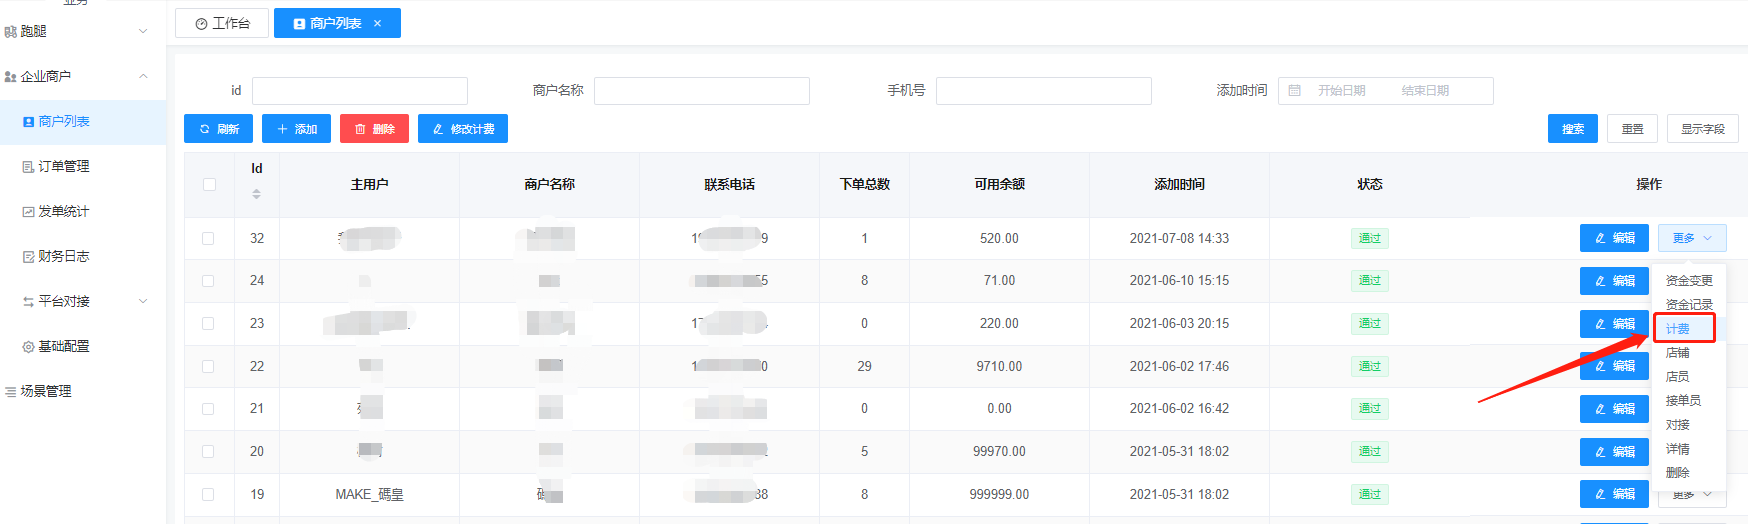Screen dimensions: 1748x524
Task: Check the row with Id 24
Action: 208,281
